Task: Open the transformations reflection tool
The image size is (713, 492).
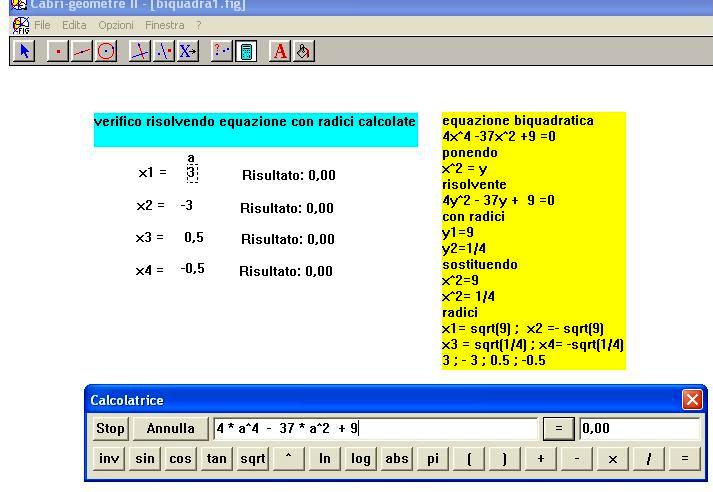Action: click(x=164, y=51)
